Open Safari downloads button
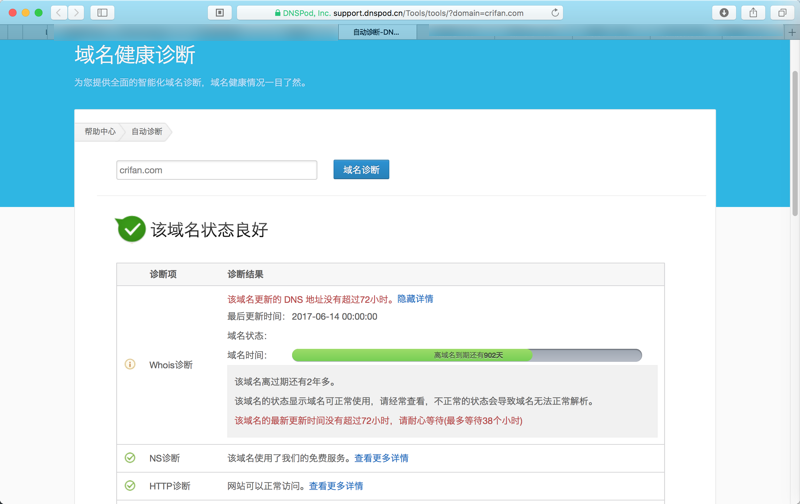The image size is (800, 504). coord(723,13)
